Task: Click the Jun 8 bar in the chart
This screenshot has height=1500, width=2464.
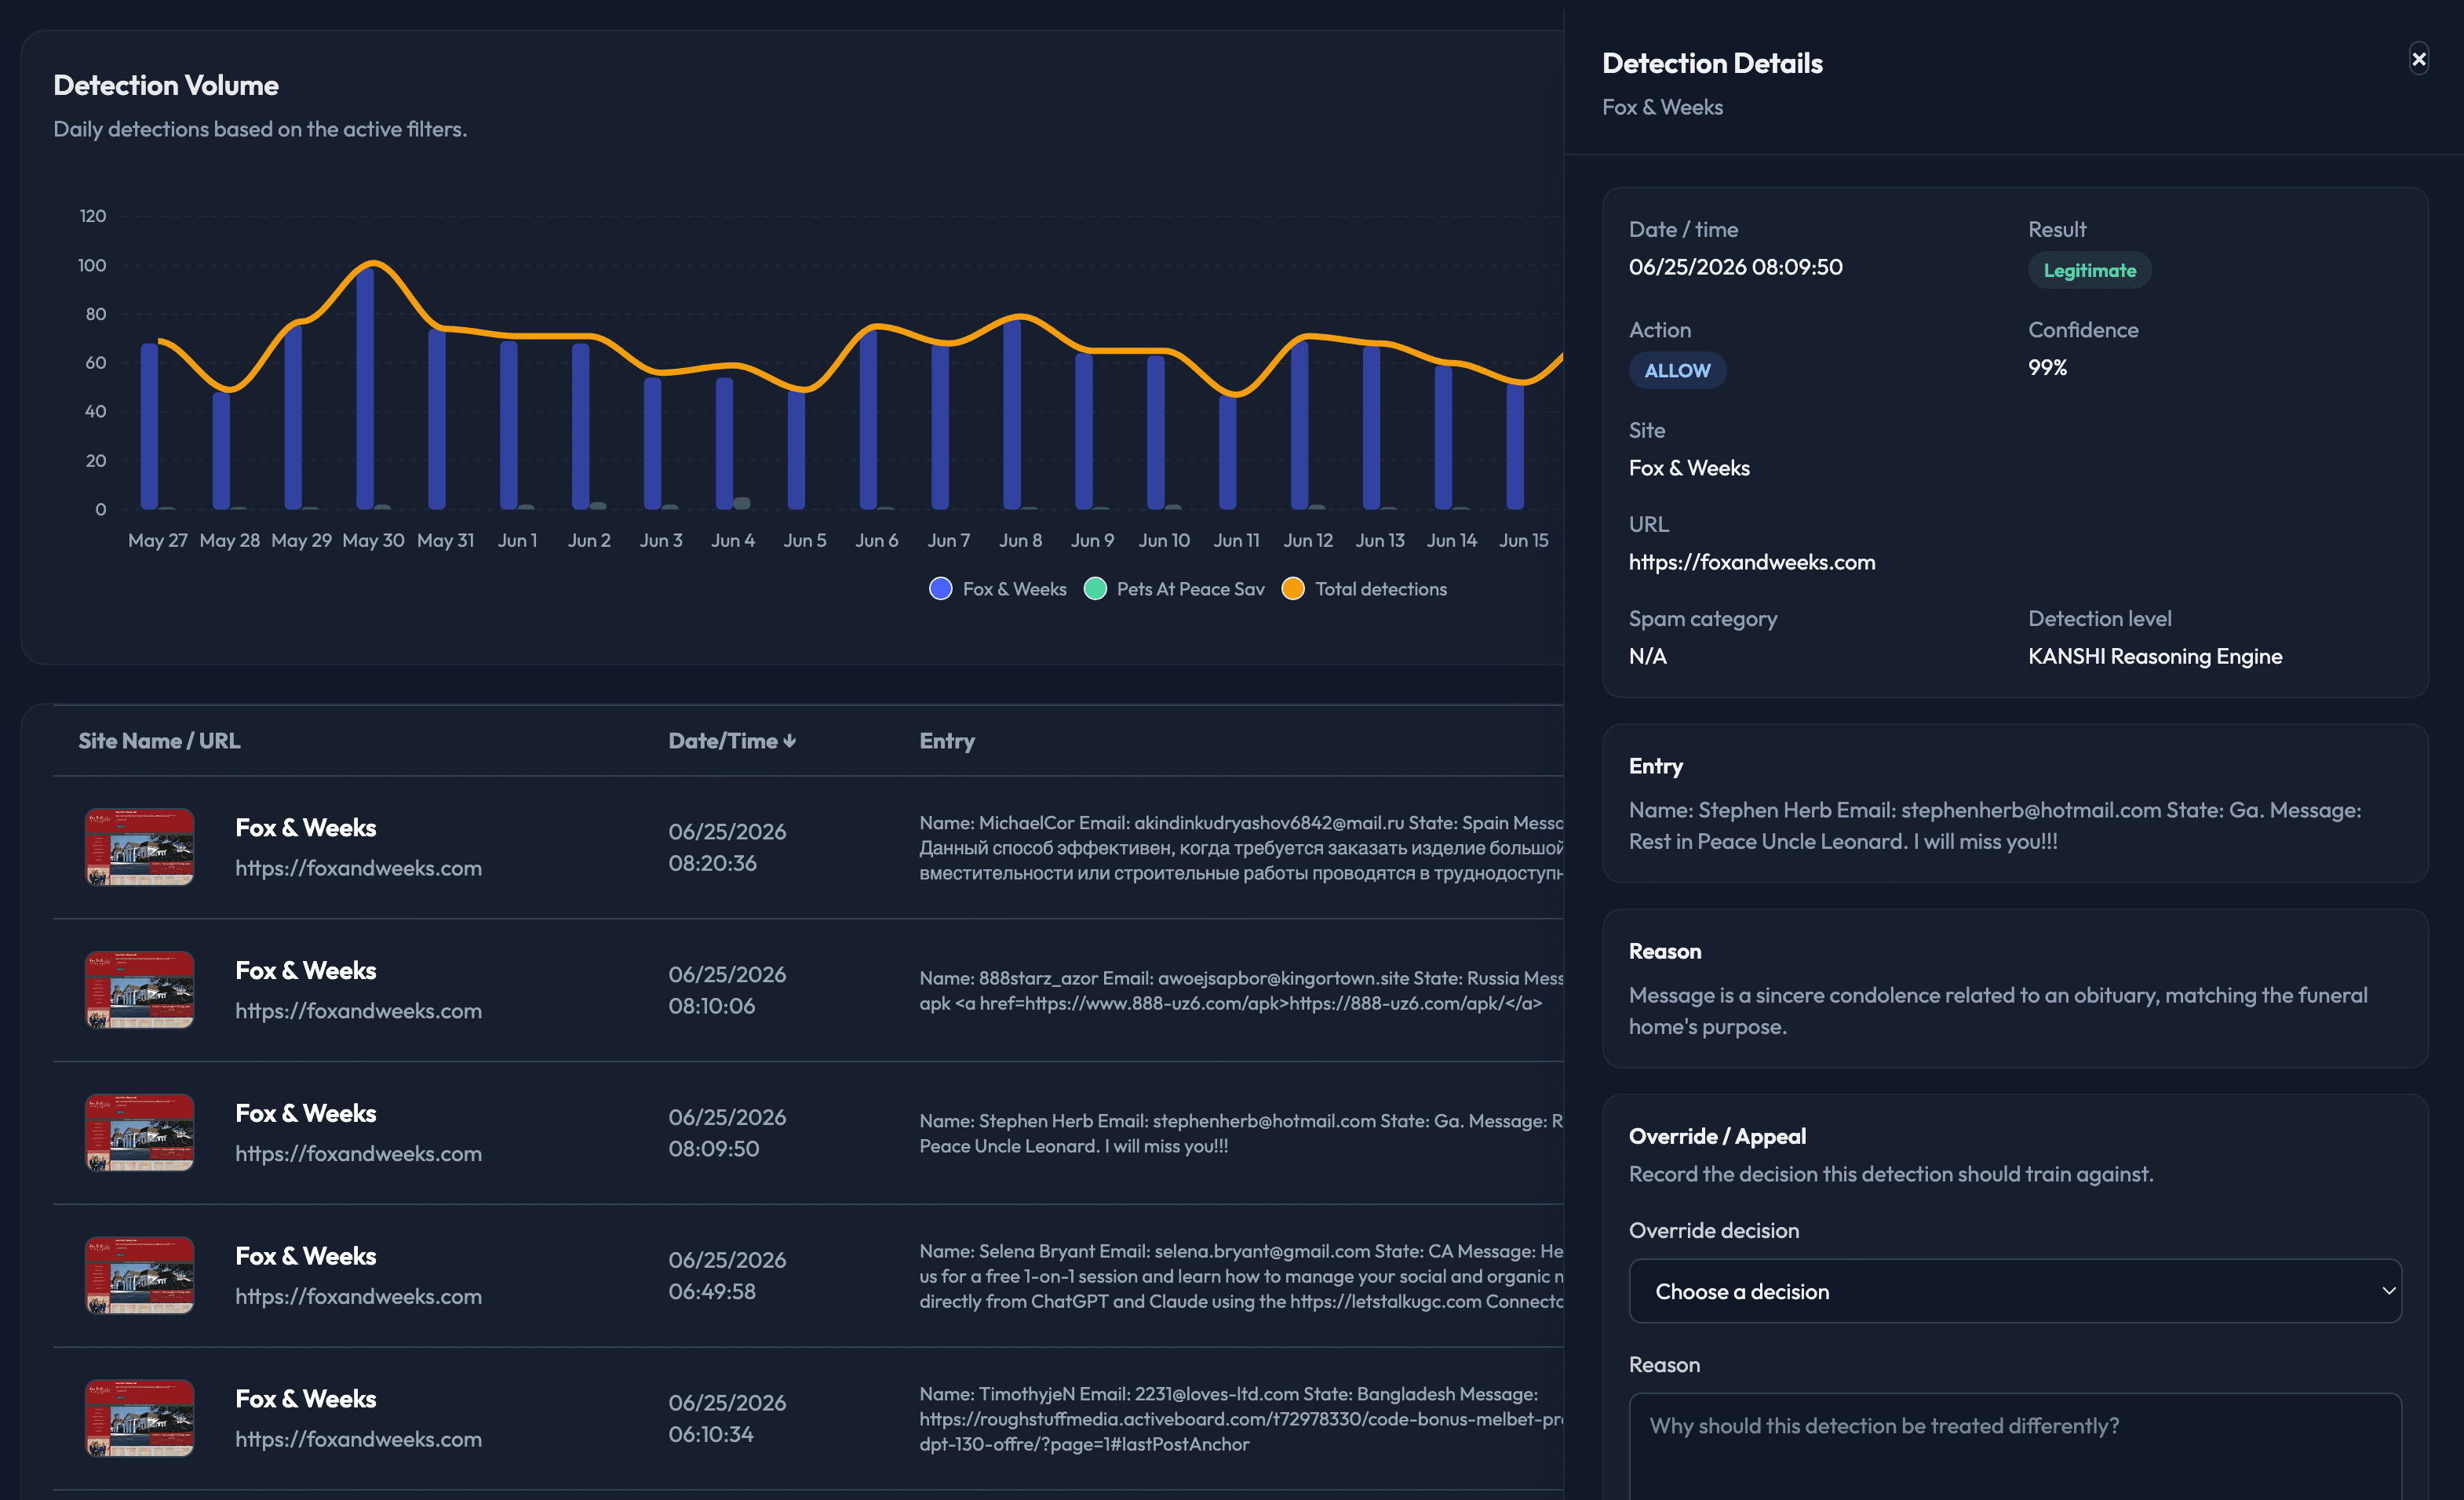Action: tap(1012, 414)
